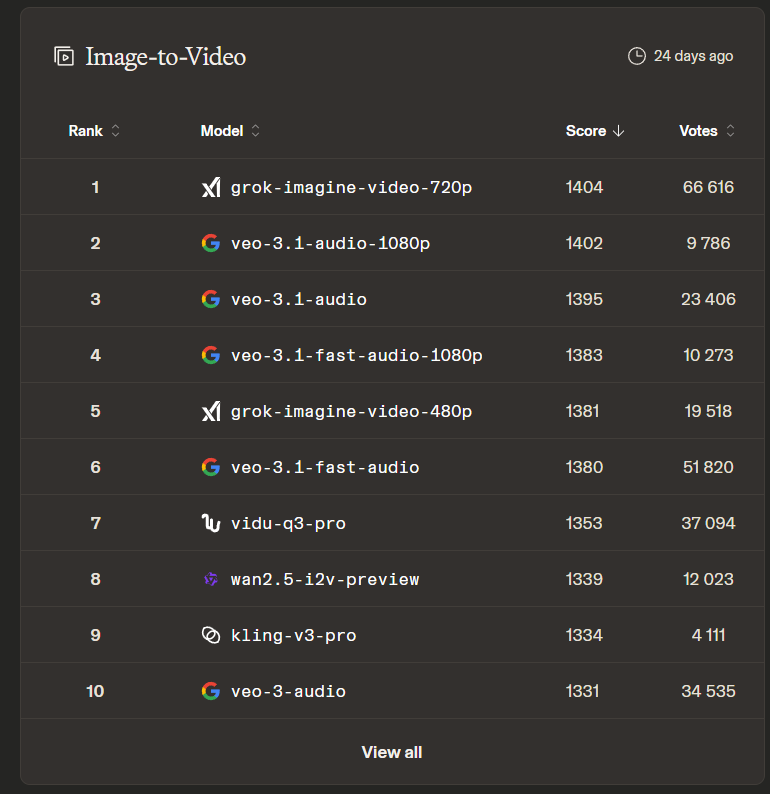Click the clock icon beside 24 days ago
The height and width of the screenshot is (794, 770).
[x=637, y=56]
